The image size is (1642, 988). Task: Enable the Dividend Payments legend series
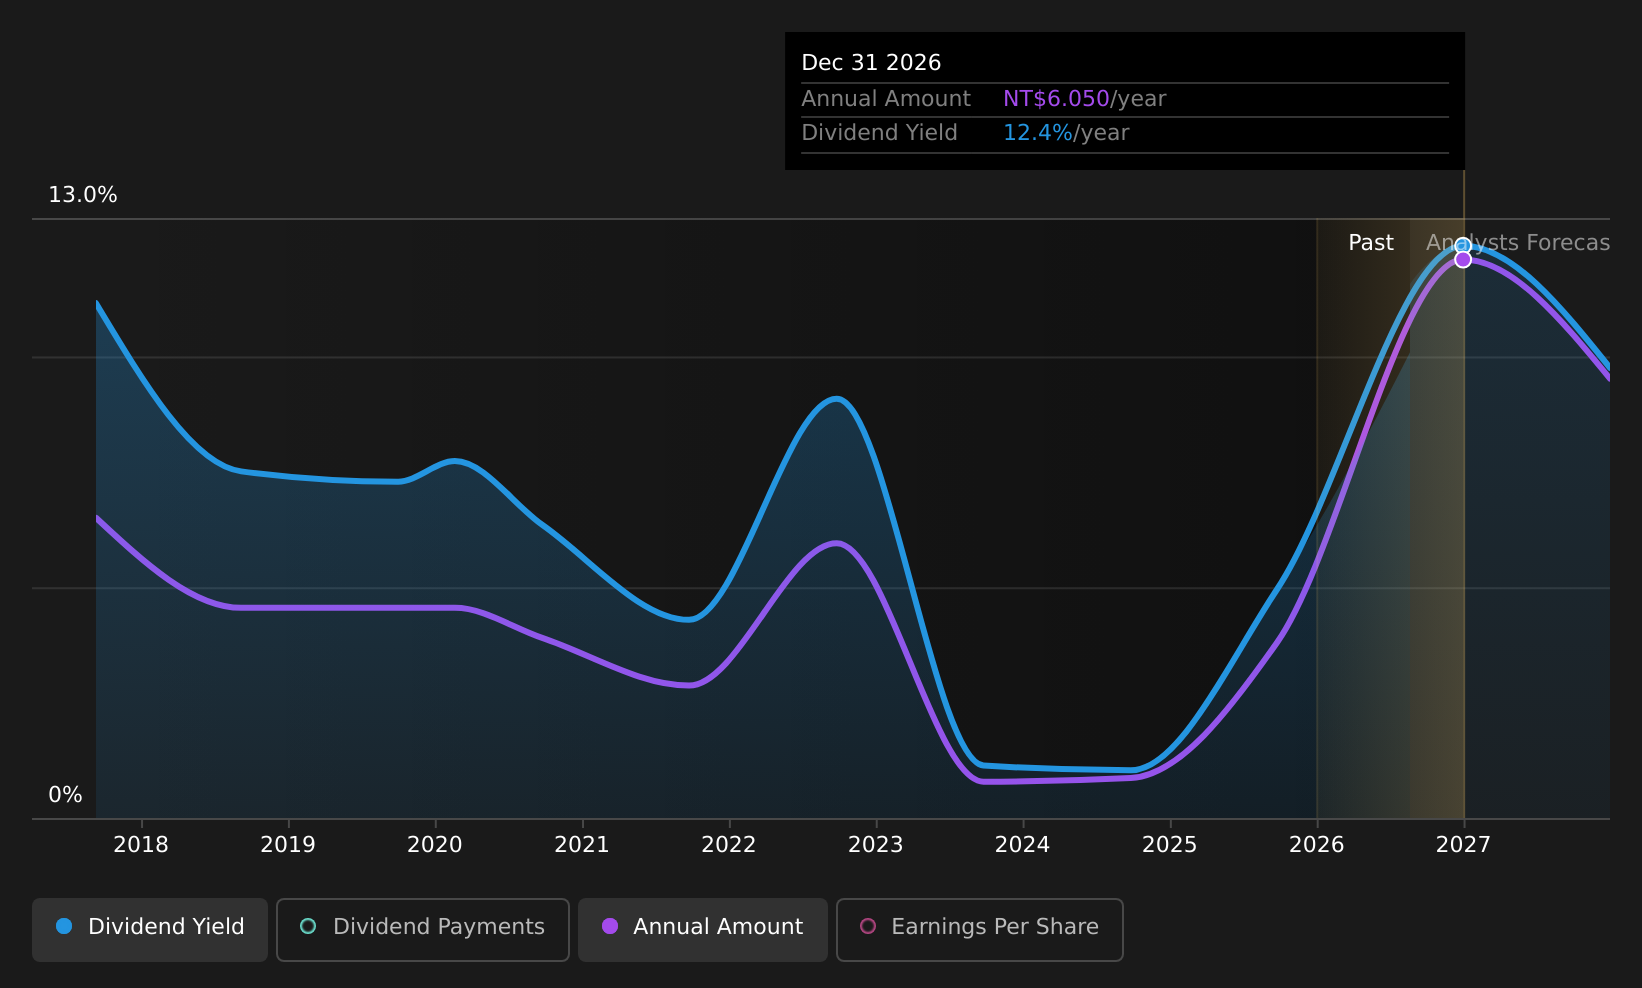423,929
